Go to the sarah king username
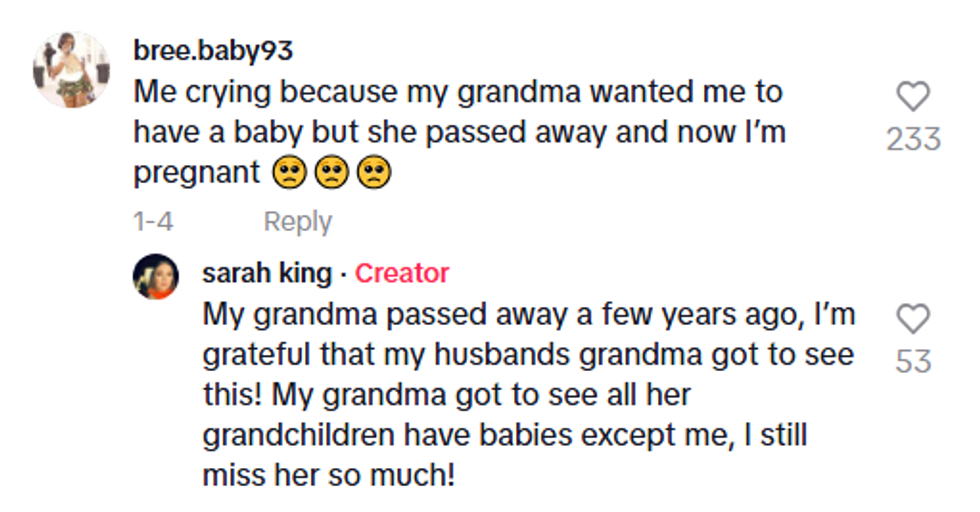The image size is (980, 512). point(267,273)
